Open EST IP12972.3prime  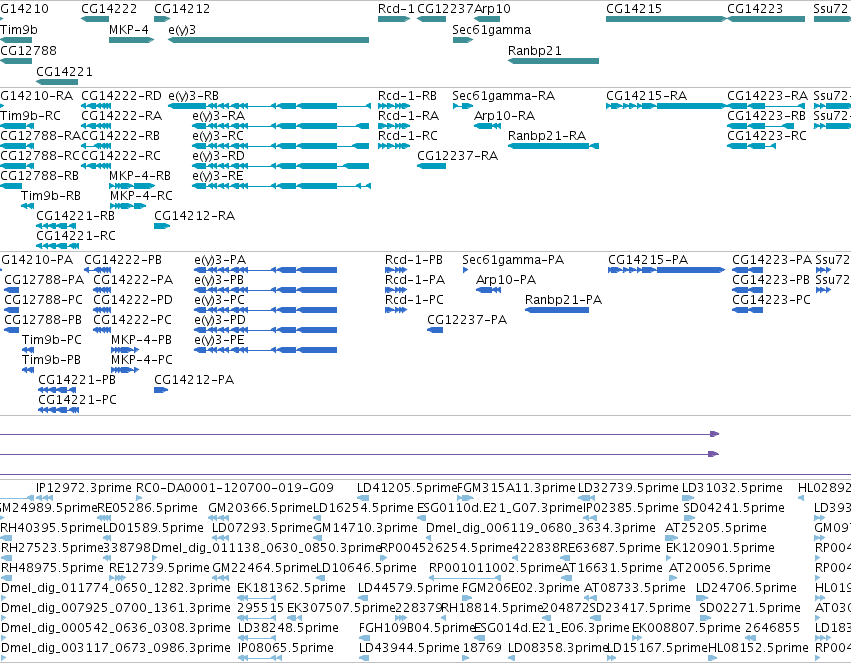pos(84,488)
